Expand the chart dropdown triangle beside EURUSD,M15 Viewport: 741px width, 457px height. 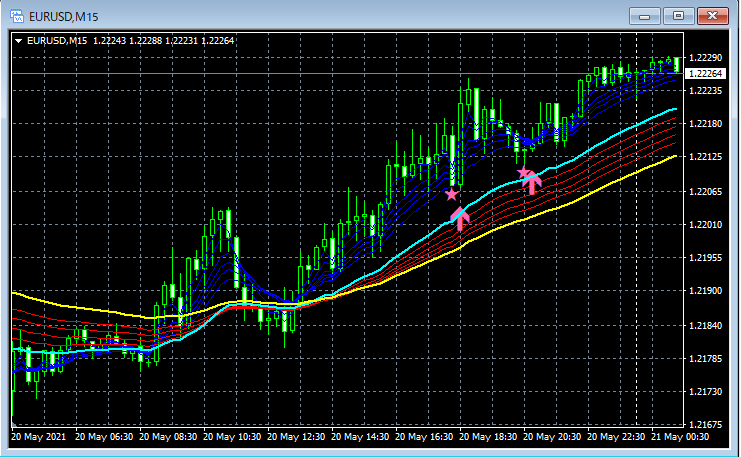point(18,41)
